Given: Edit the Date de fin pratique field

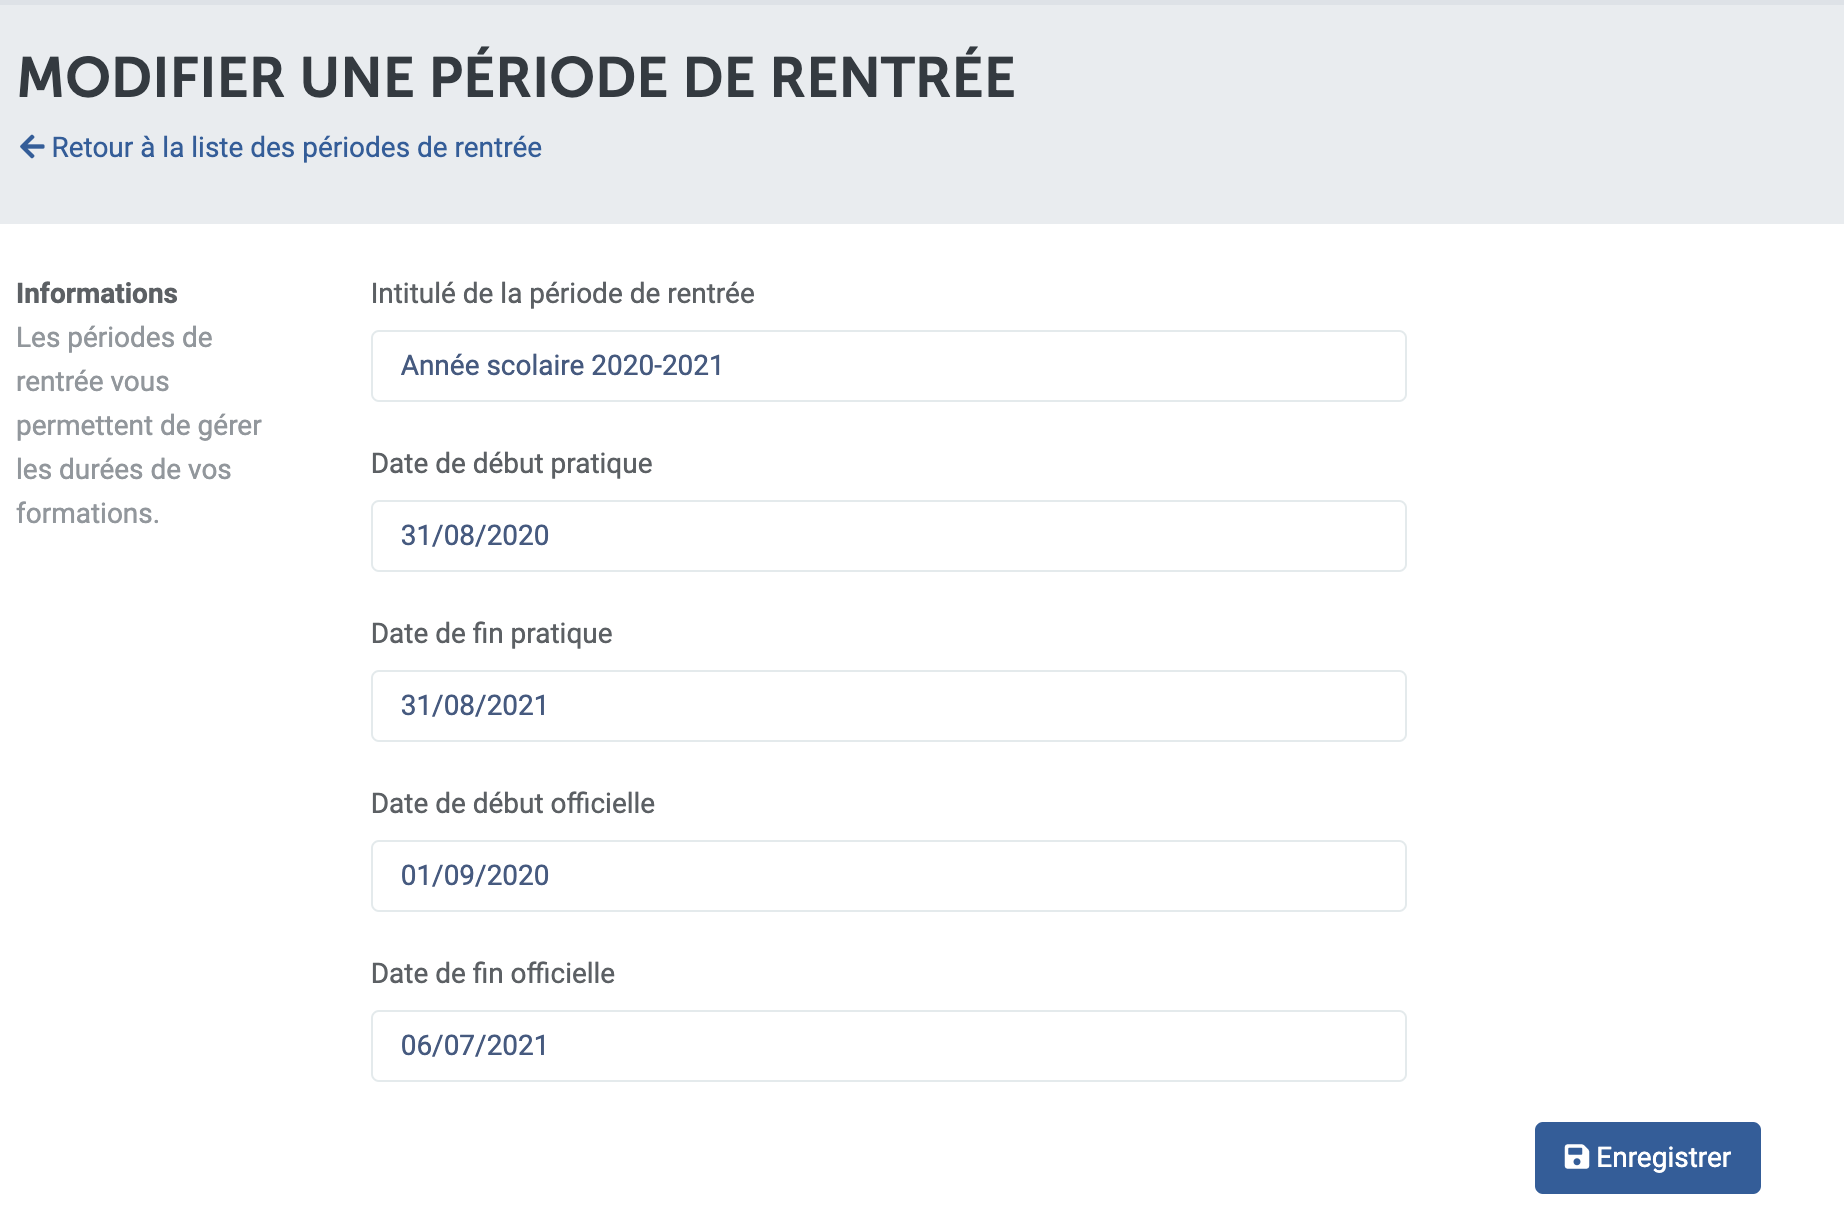Looking at the screenshot, I should point(888,706).
